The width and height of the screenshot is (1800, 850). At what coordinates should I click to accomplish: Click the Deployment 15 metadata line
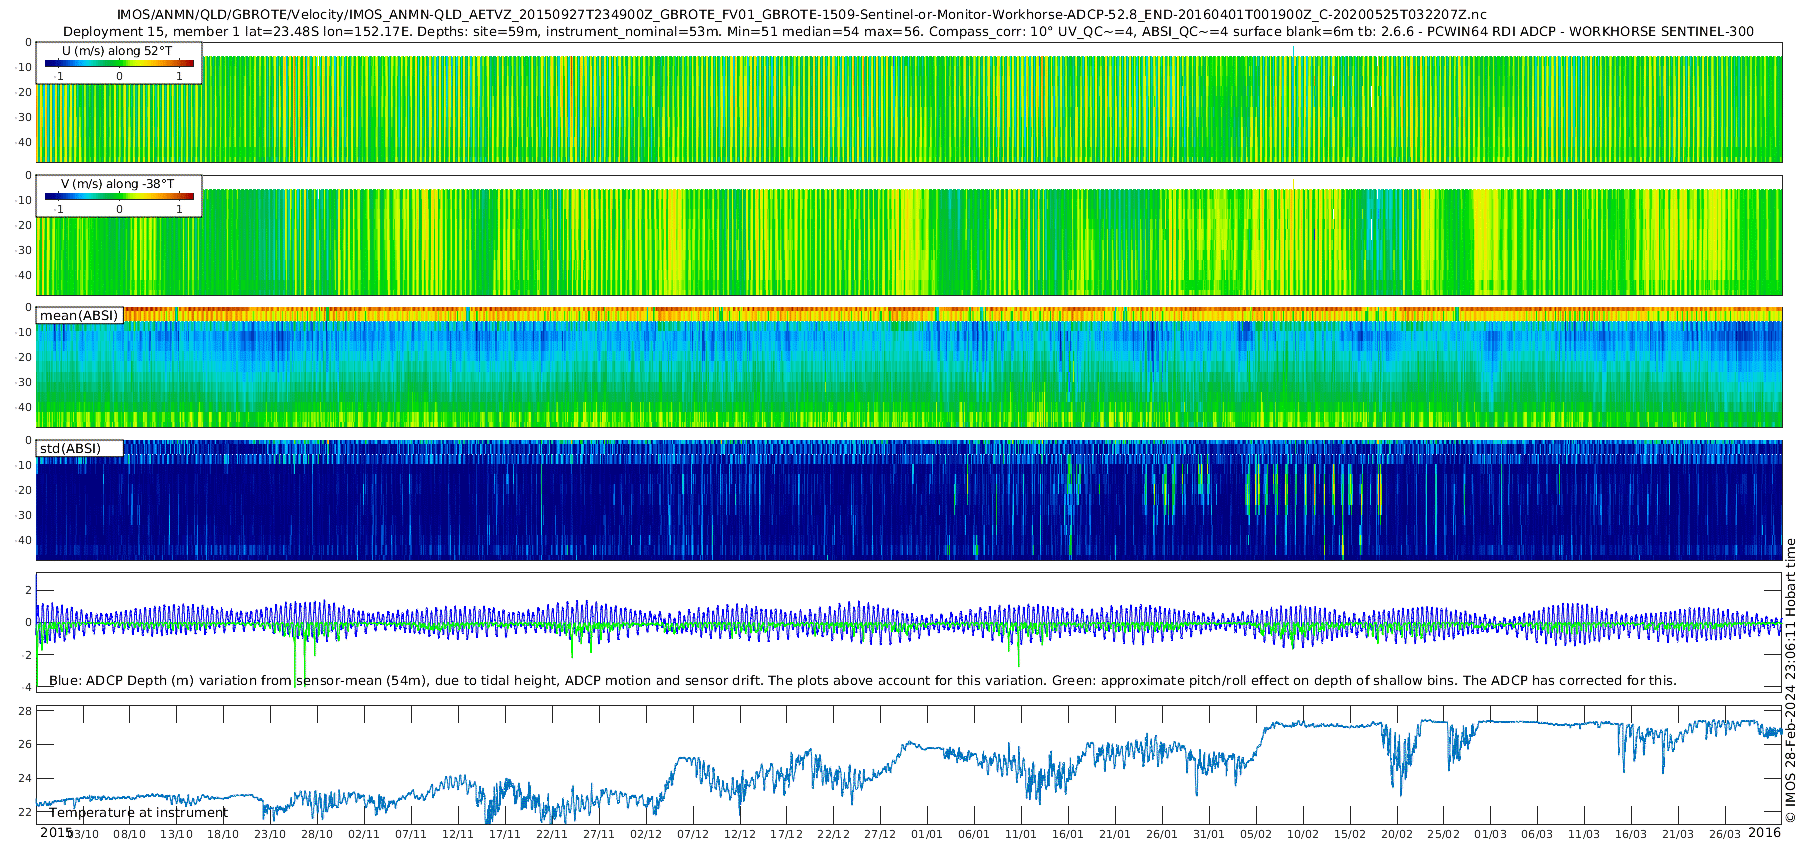click(907, 32)
